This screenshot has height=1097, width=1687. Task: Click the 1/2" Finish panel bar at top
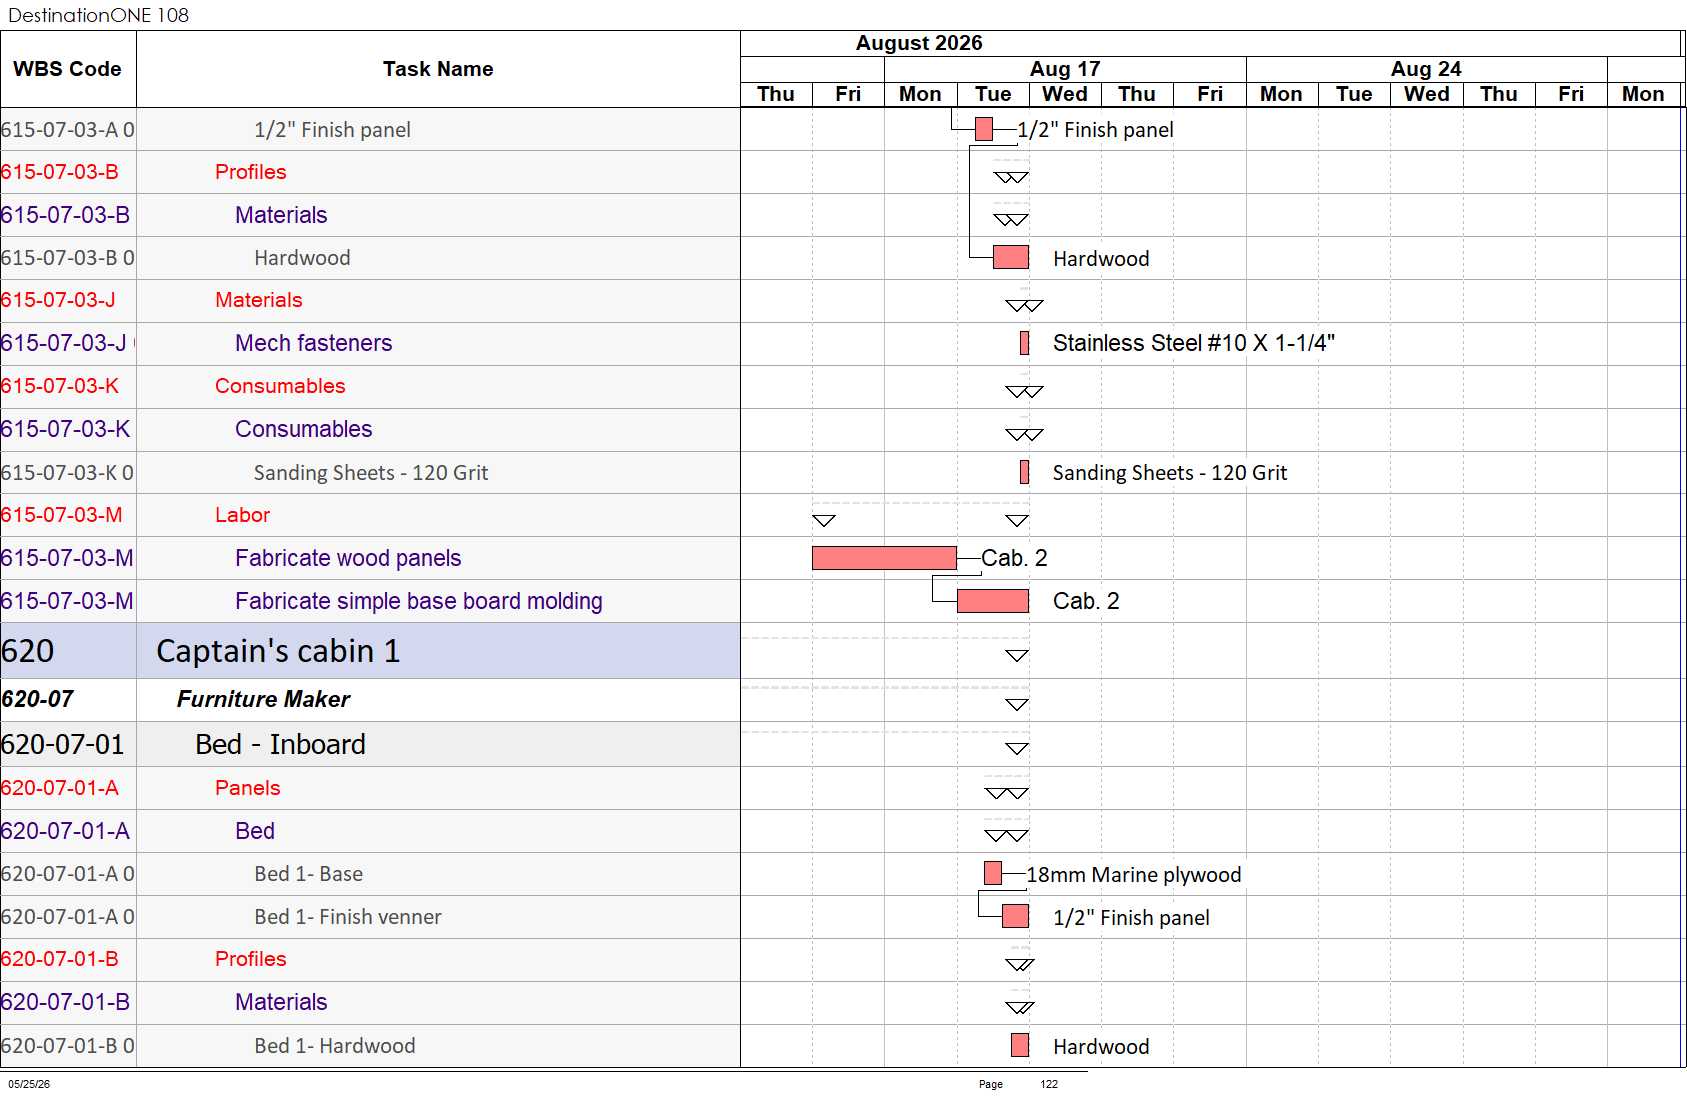[984, 129]
